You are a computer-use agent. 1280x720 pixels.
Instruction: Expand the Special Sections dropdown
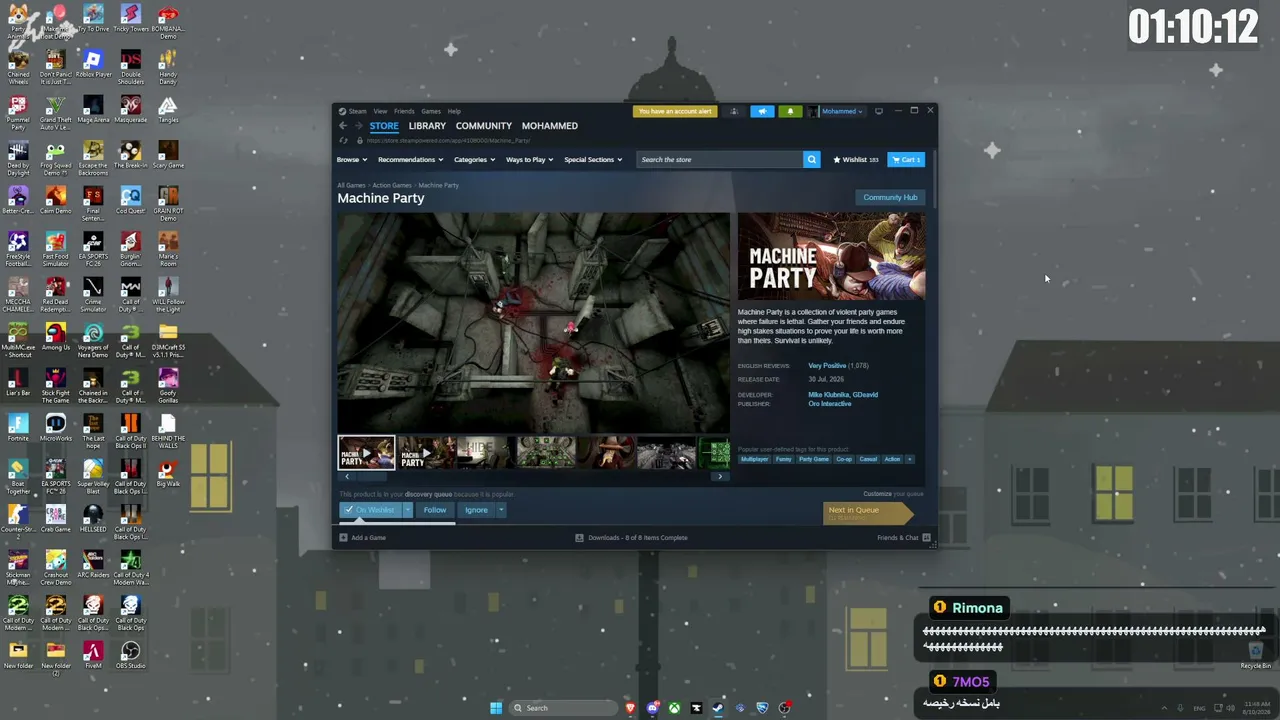coord(593,160)
